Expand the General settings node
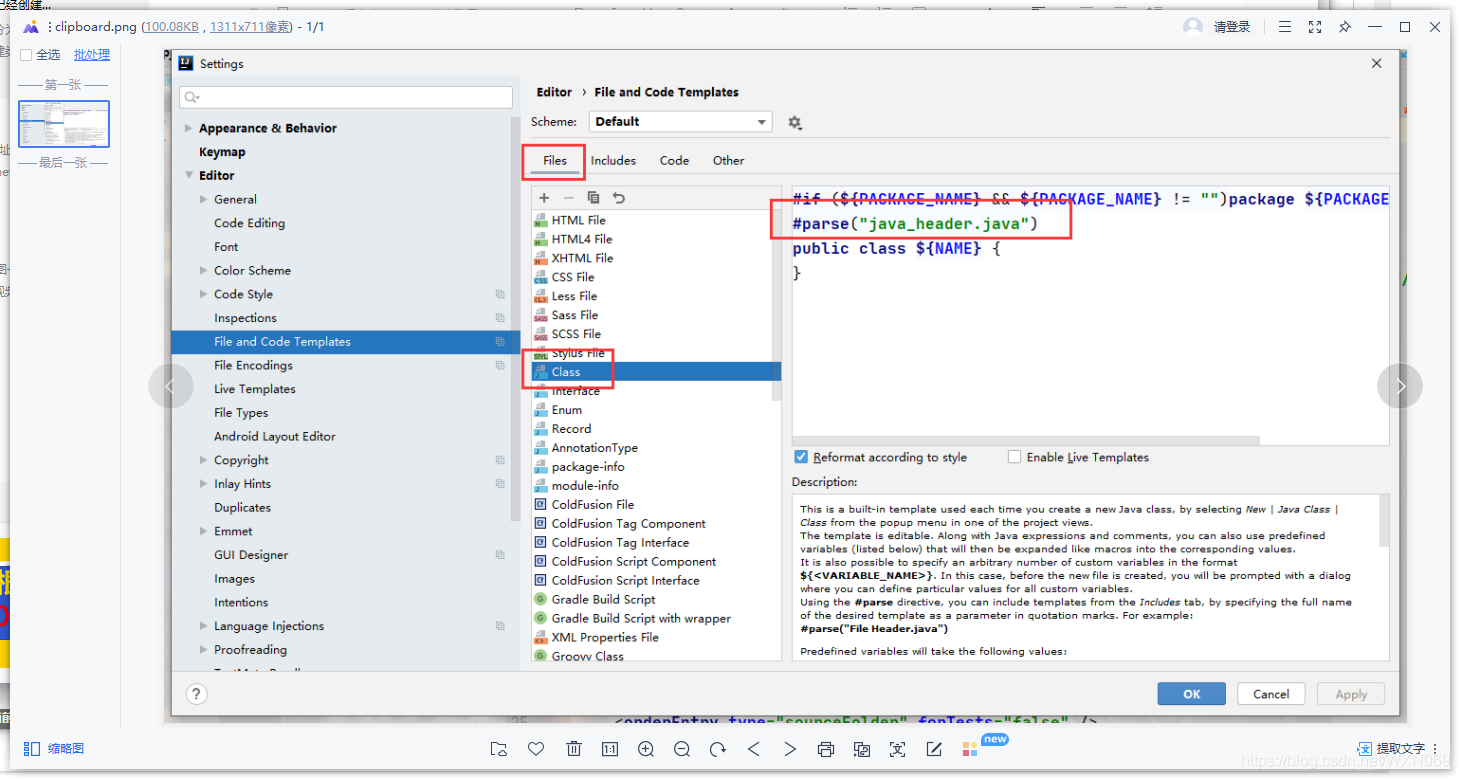 coord(204,199)
